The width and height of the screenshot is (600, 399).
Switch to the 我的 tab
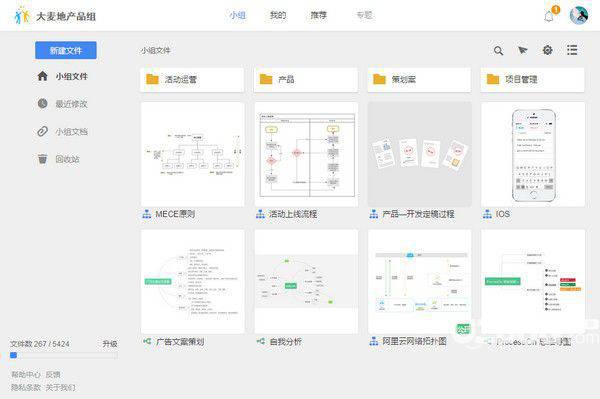tap(278, 15)
